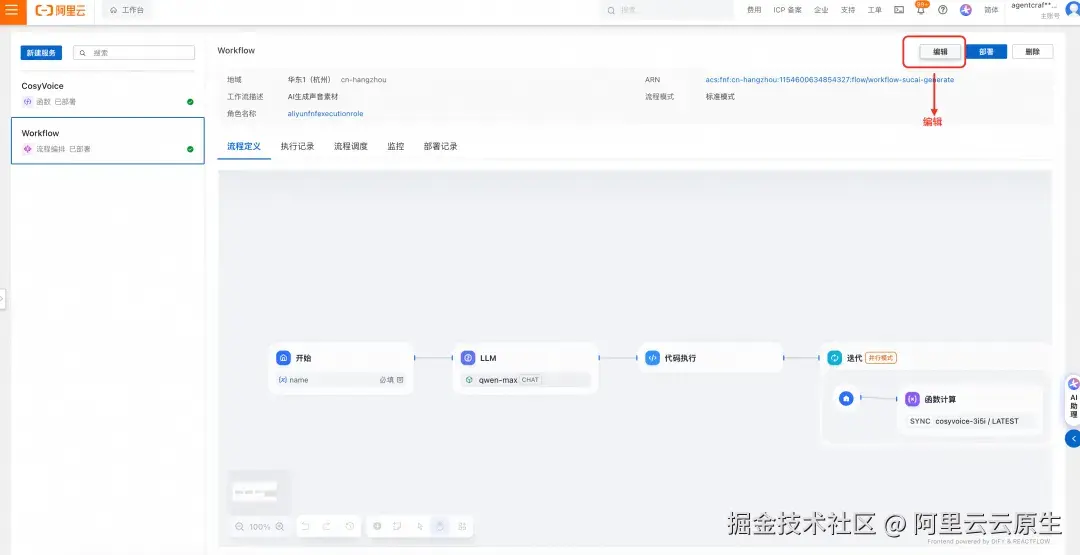Open the help question mark icon
This screenshot has height=555, width=1080.
(943, 10)
